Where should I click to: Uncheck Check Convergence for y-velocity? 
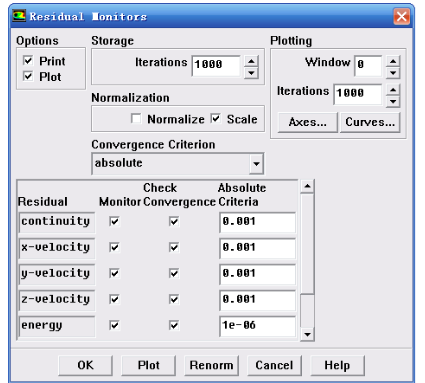174,273
